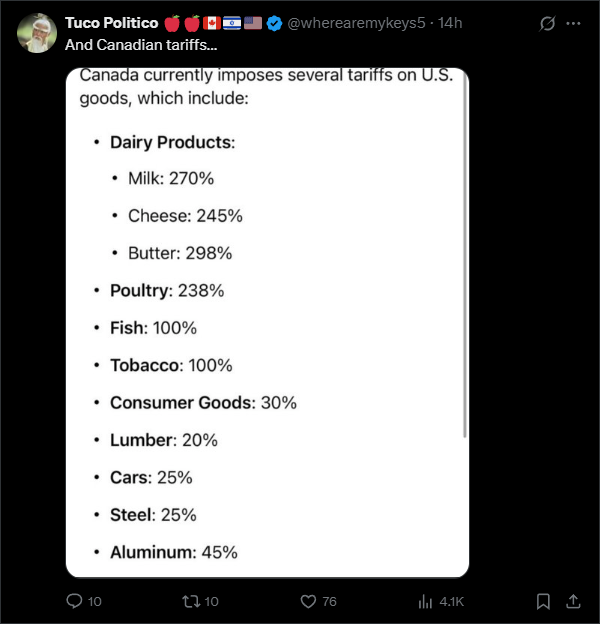600x624 pixels.
Task: Click the reply count 10
Action: (95, 601)
